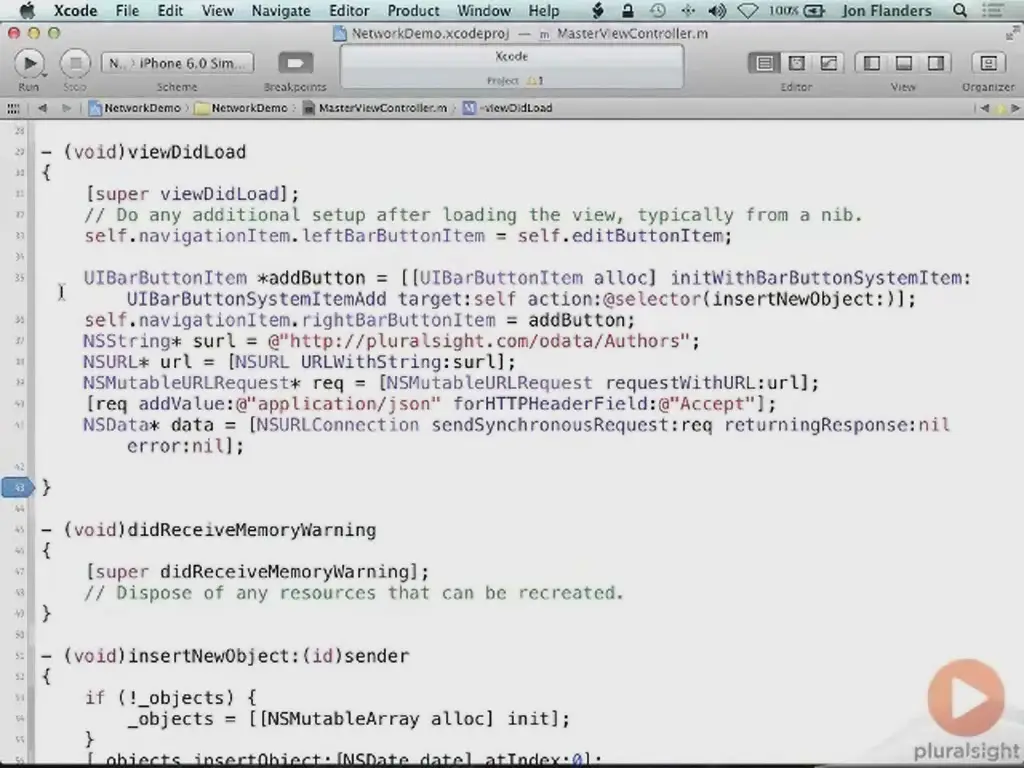Screen dimensions: 1024x768
Task: Open the Product menu
Action: 413,10
